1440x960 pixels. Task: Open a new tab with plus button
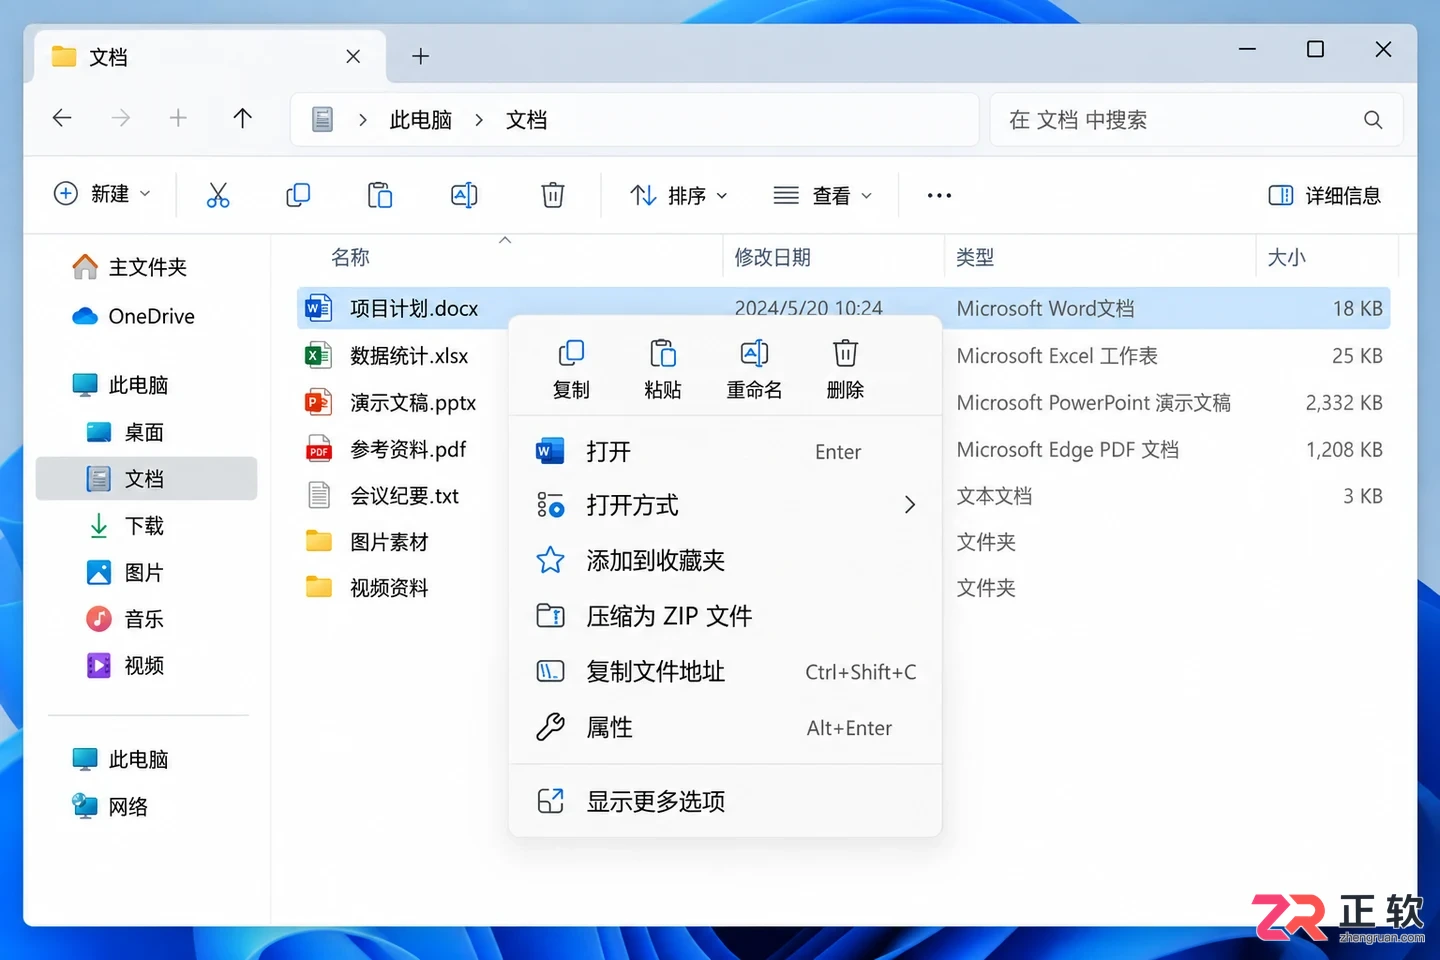[x=421, y=57]
